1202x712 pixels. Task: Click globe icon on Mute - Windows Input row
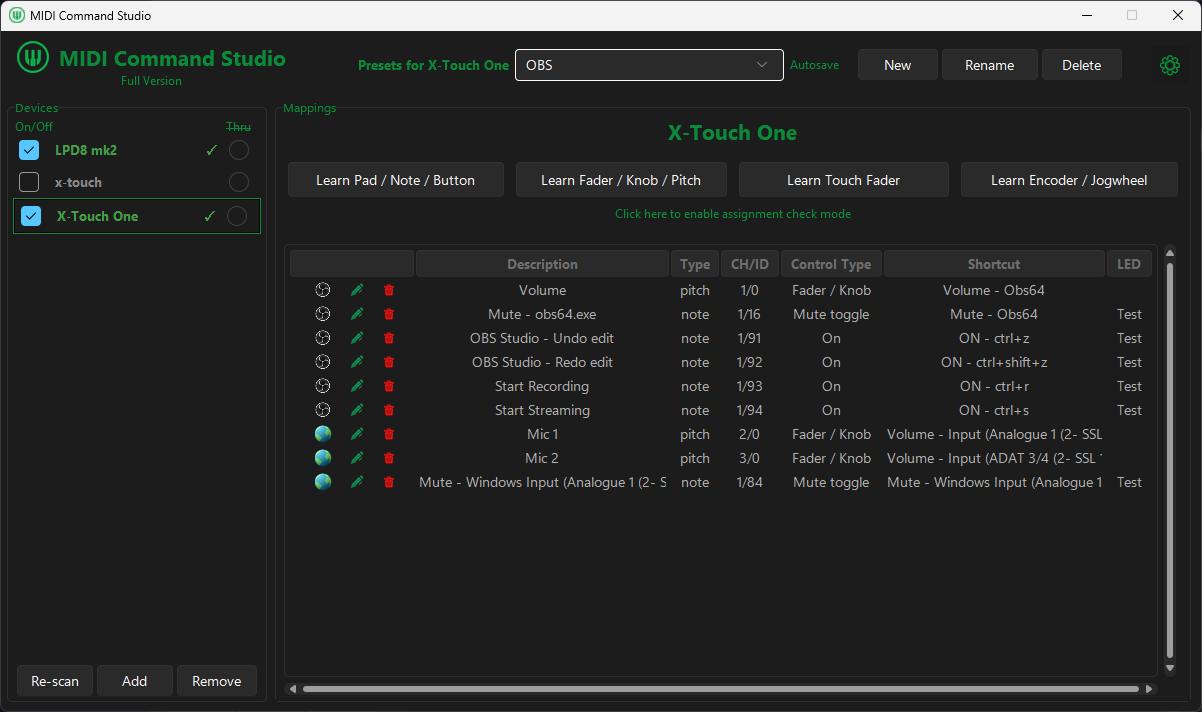(x=322, y=482)
